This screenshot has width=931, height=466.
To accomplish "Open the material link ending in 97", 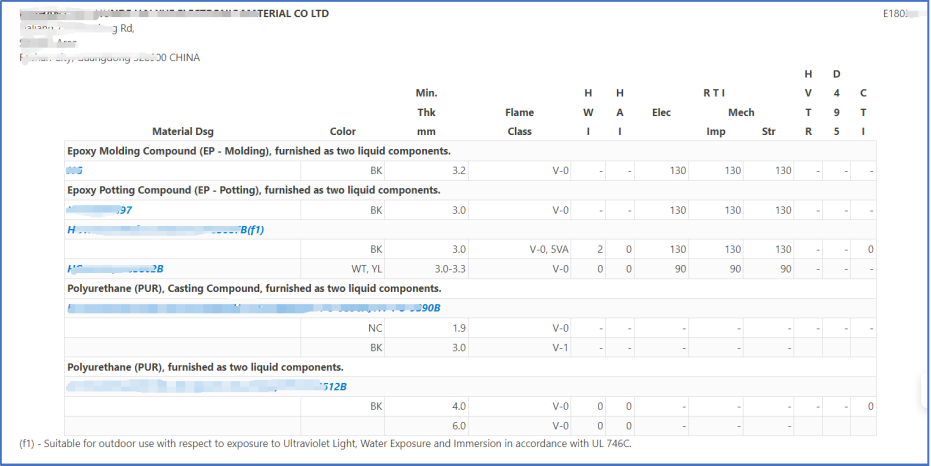I will point(99,210).
